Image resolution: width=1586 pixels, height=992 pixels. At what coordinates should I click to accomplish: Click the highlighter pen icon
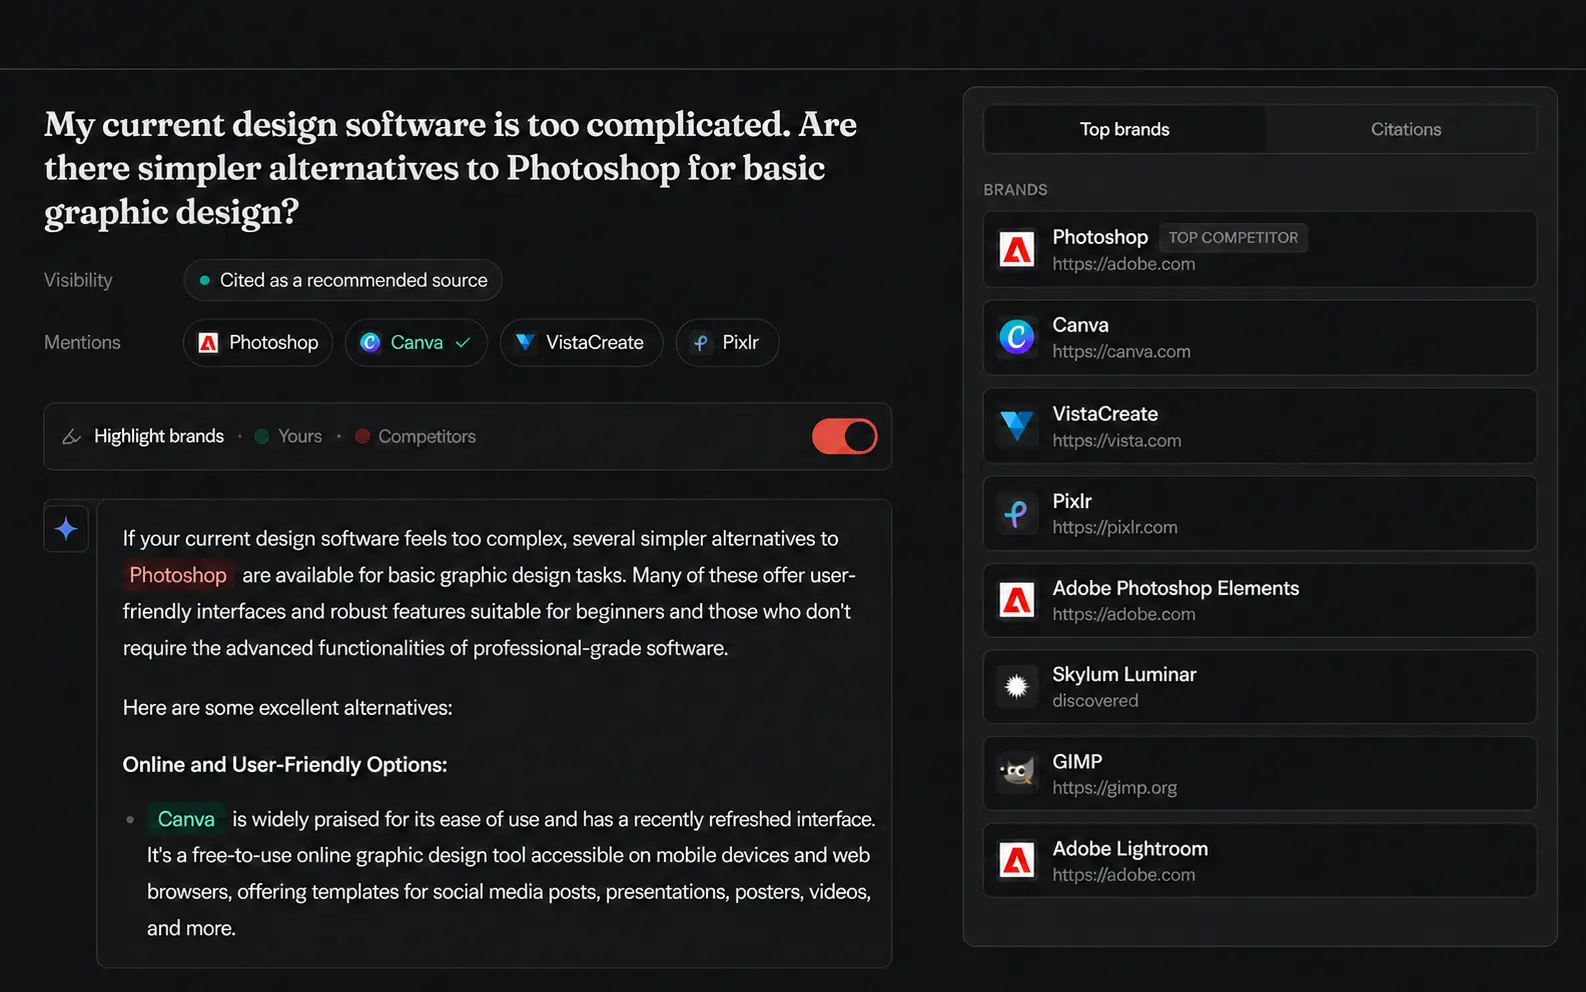72,436
